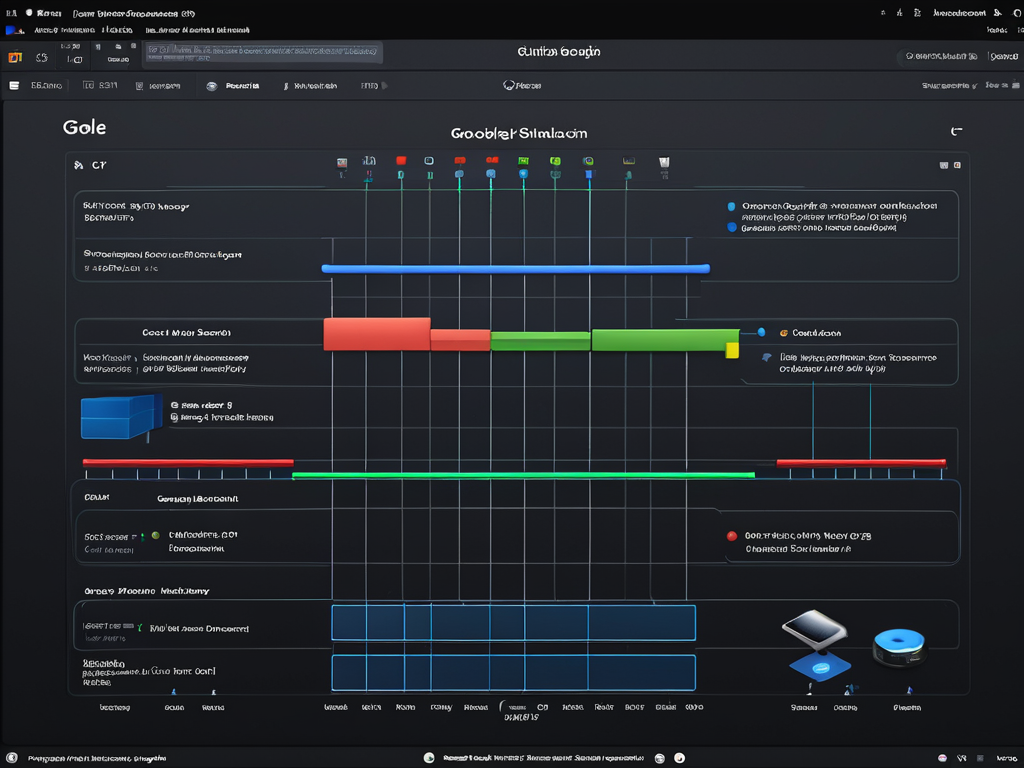
Task: Toggle the top blue radio dot in legend
Action: click(731, 207)
